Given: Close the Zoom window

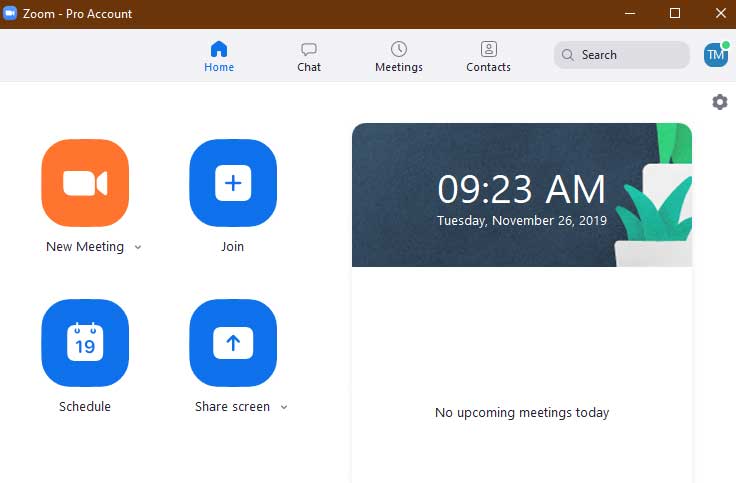Looking at the screenshot, I should 721,13.
